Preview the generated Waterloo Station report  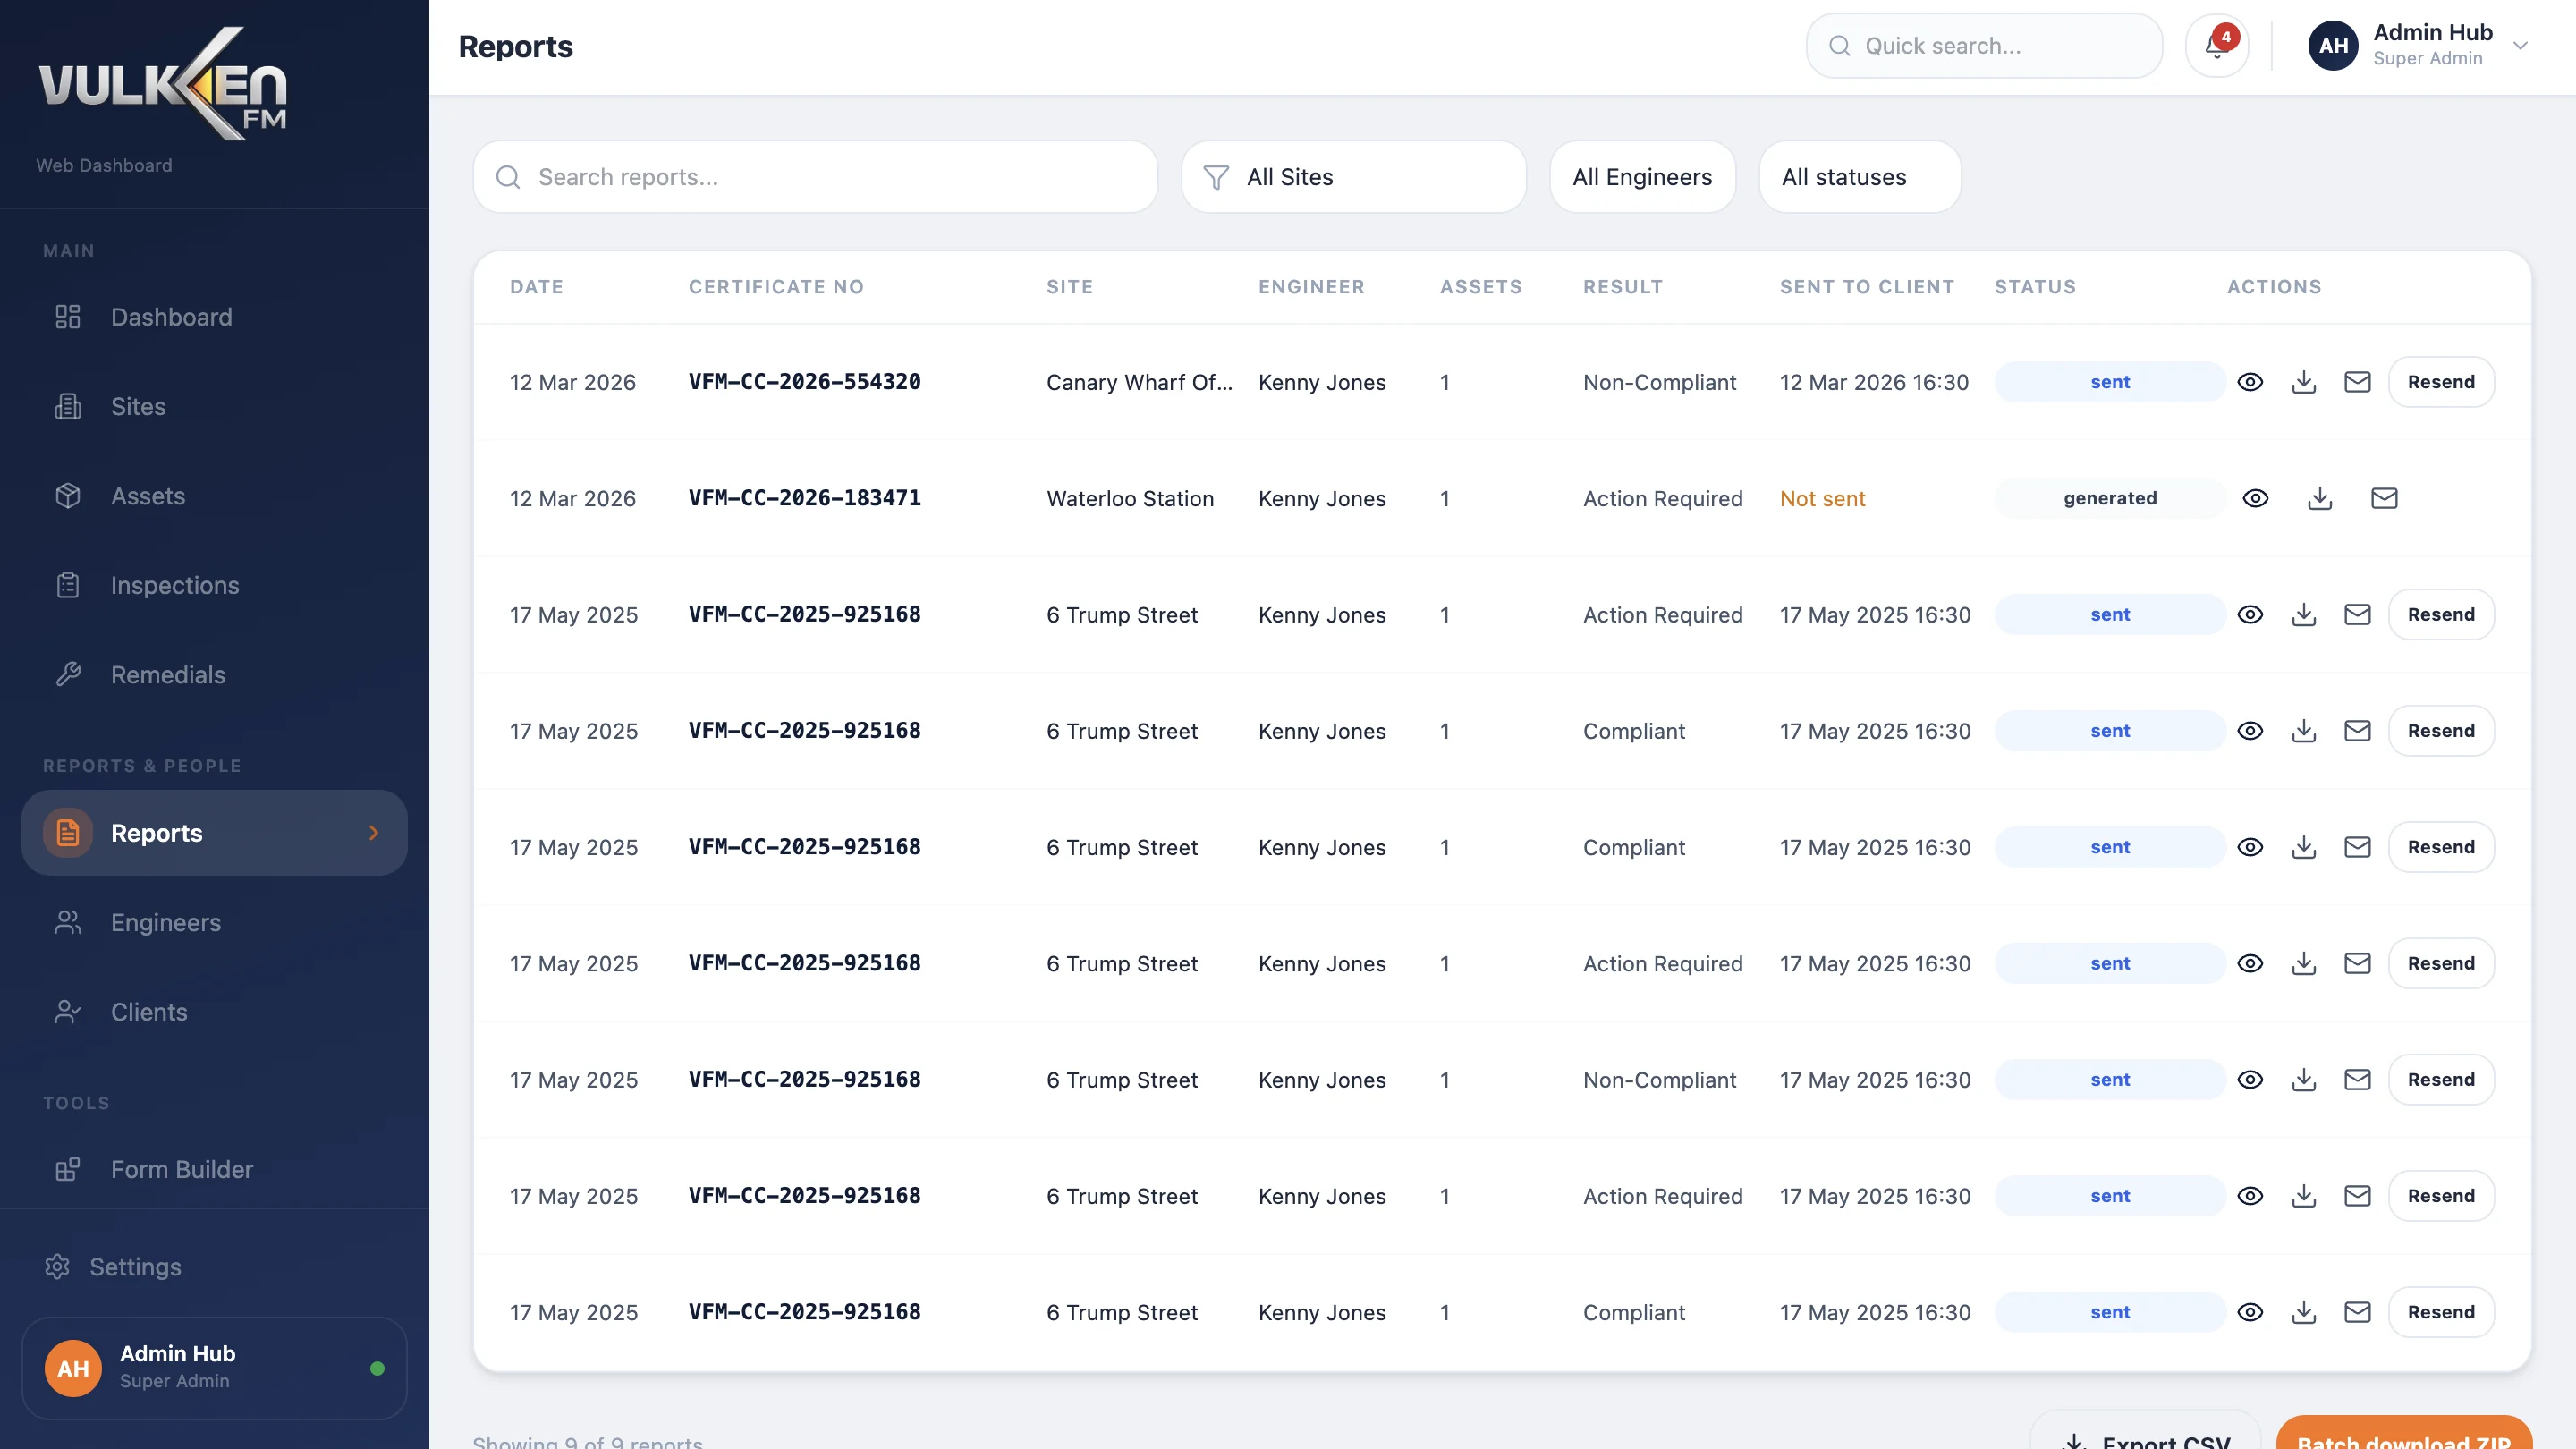coord(2256,498)
